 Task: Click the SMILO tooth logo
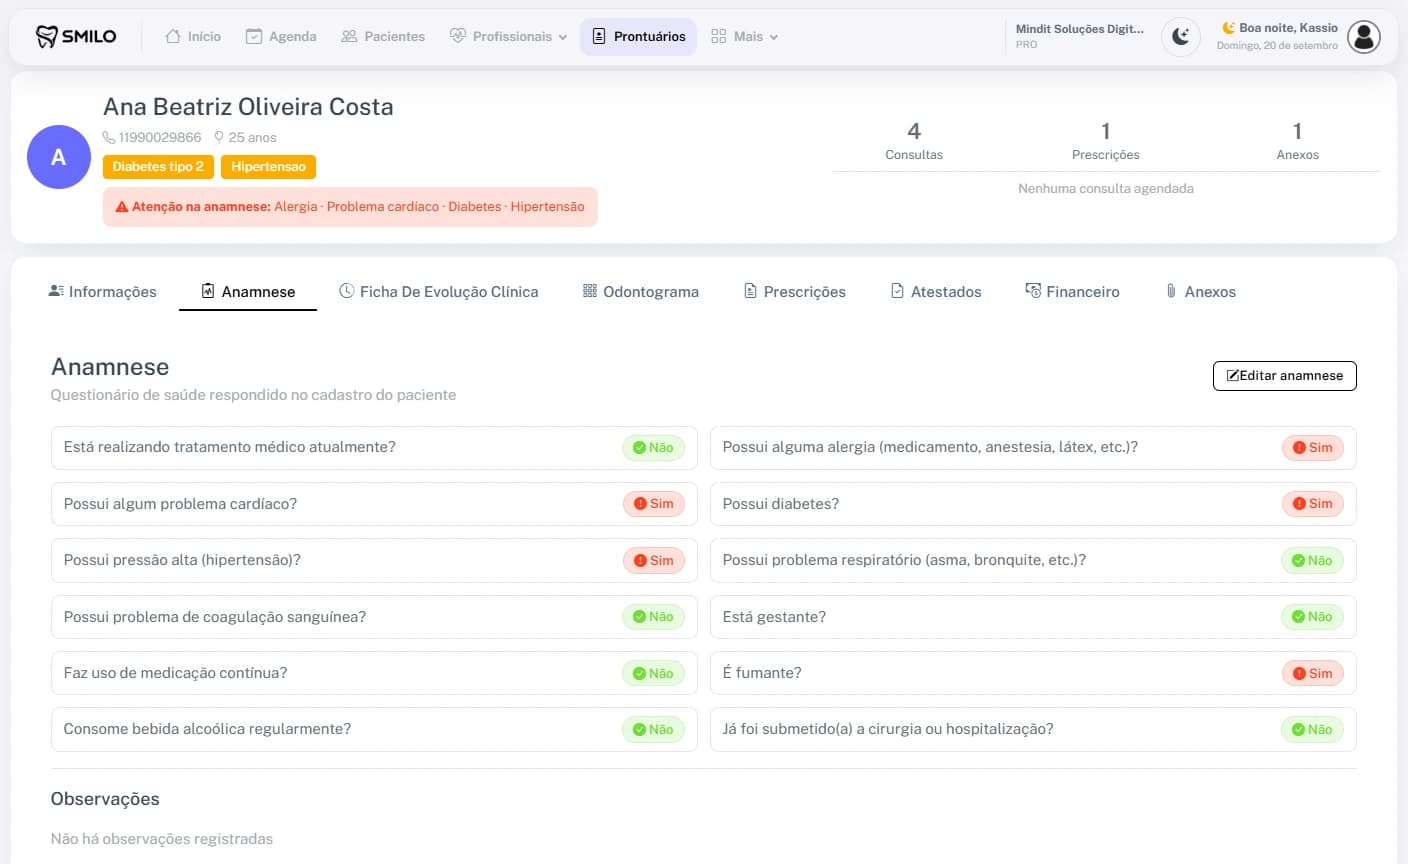(x=76, y=36)
